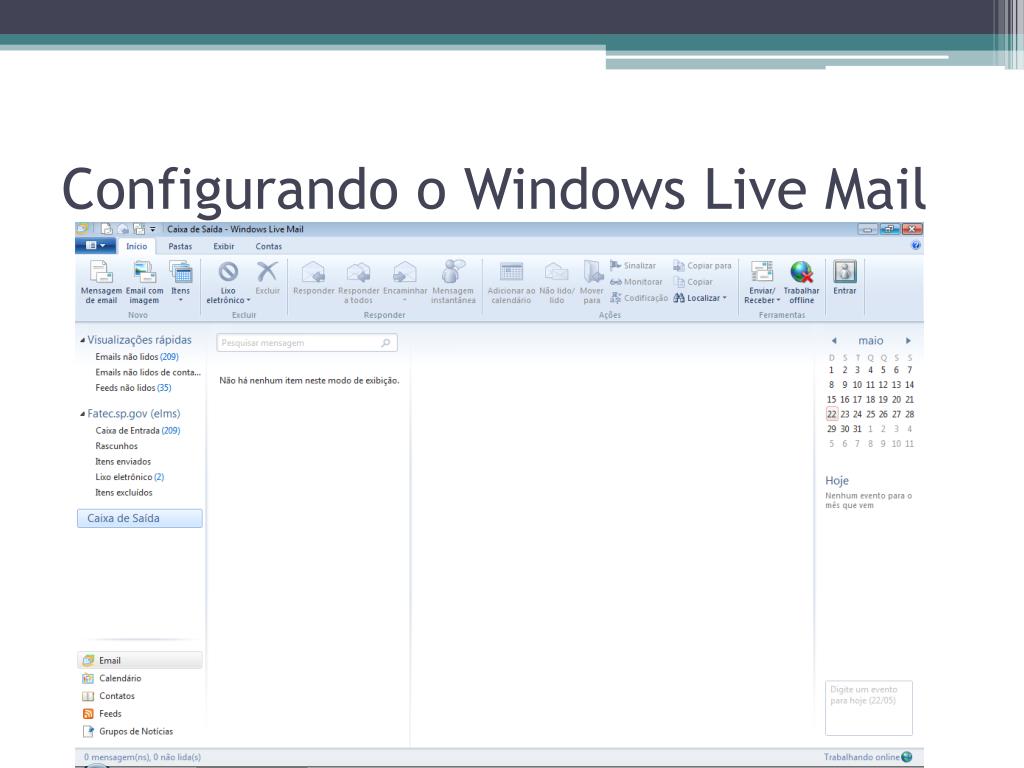The image size is (1024, 768).
Task: Click the search magnifier icon
Action: (x=386, y=343)
